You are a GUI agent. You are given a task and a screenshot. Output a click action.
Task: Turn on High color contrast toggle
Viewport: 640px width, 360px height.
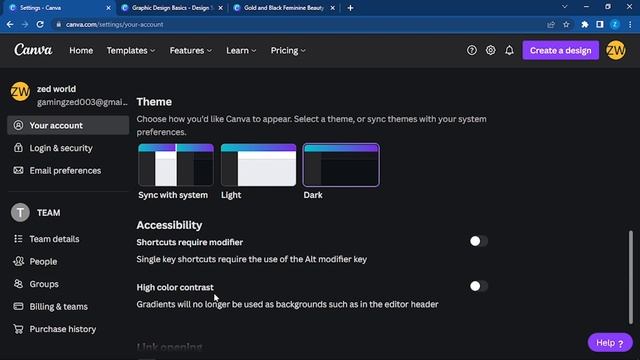point(478,286)
